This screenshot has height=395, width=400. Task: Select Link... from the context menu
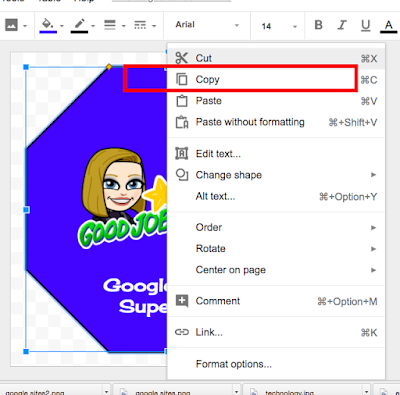point(276,332)
